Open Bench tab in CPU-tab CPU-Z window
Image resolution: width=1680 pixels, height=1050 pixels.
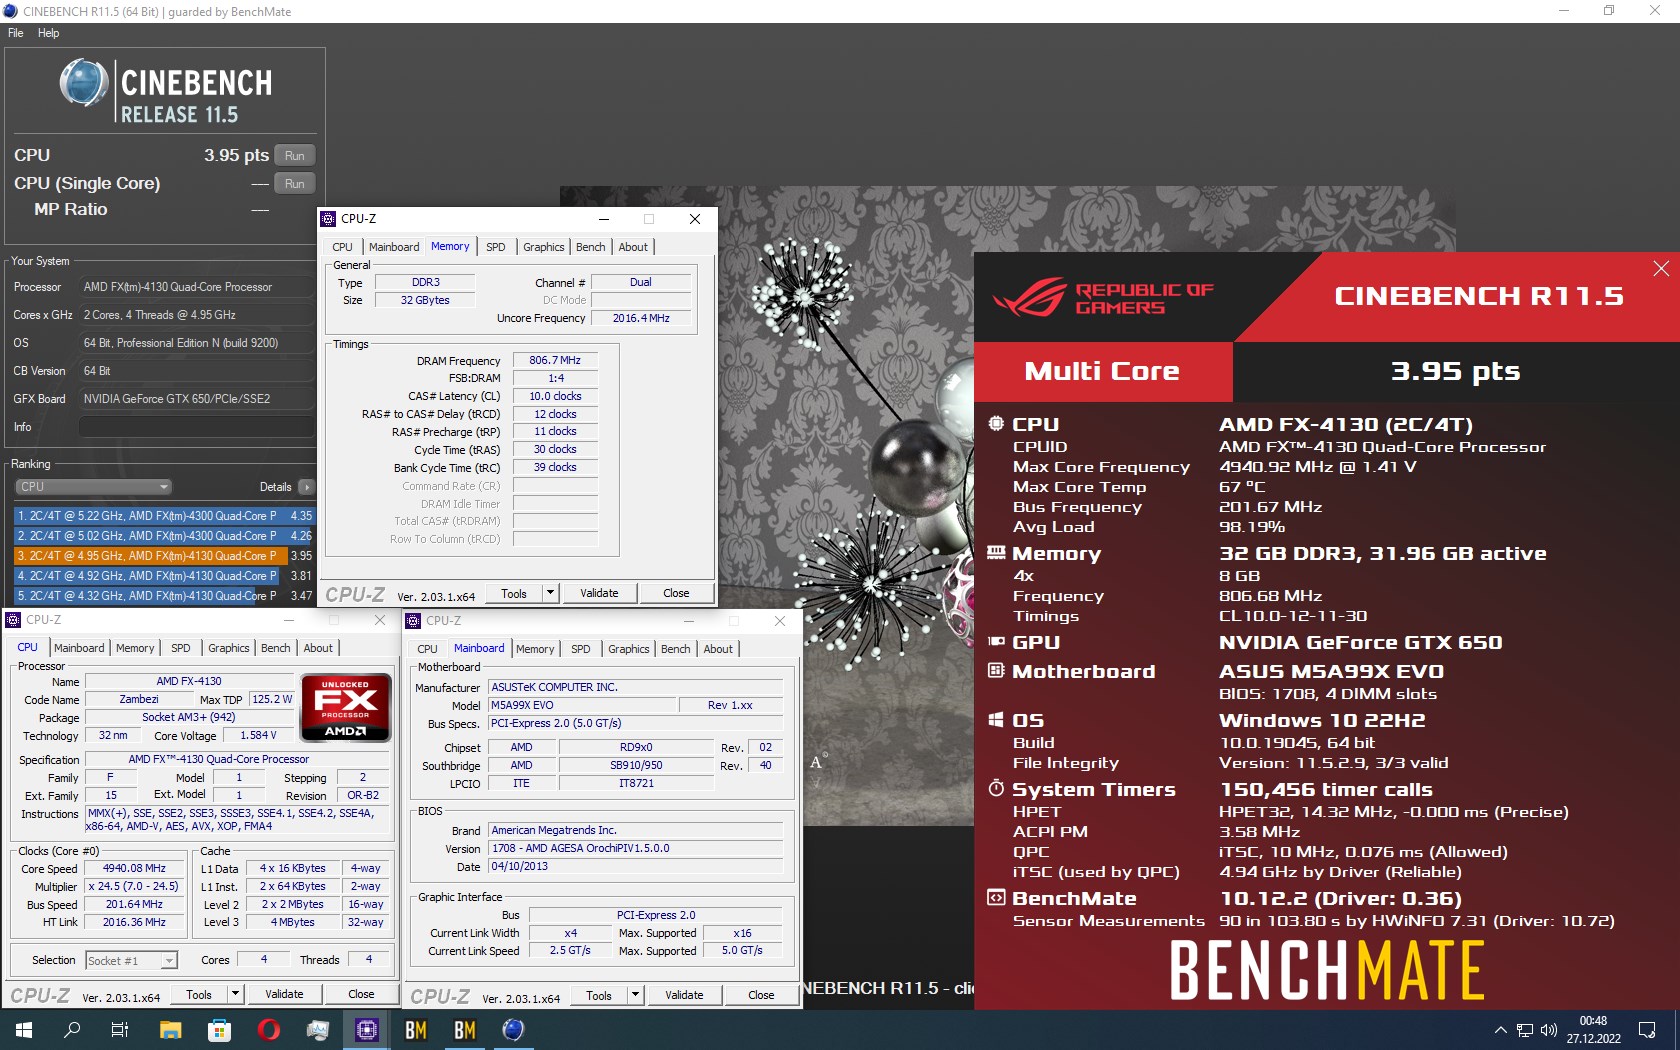(x=276, y=648)
